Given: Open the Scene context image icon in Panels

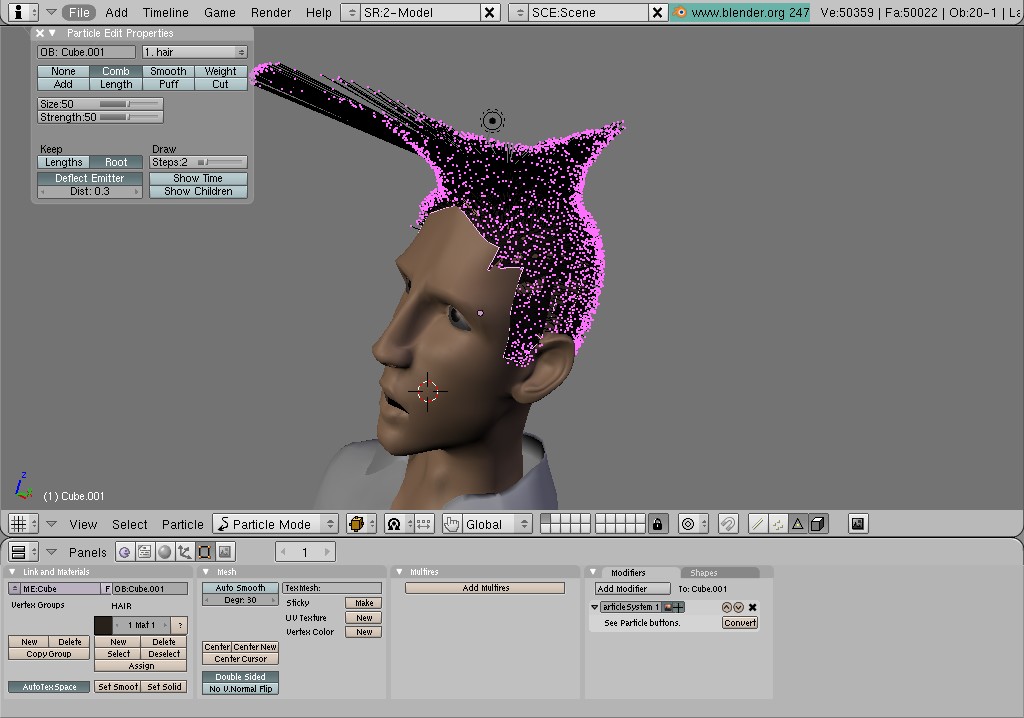Looking at the screenshot, I should 225,552.
